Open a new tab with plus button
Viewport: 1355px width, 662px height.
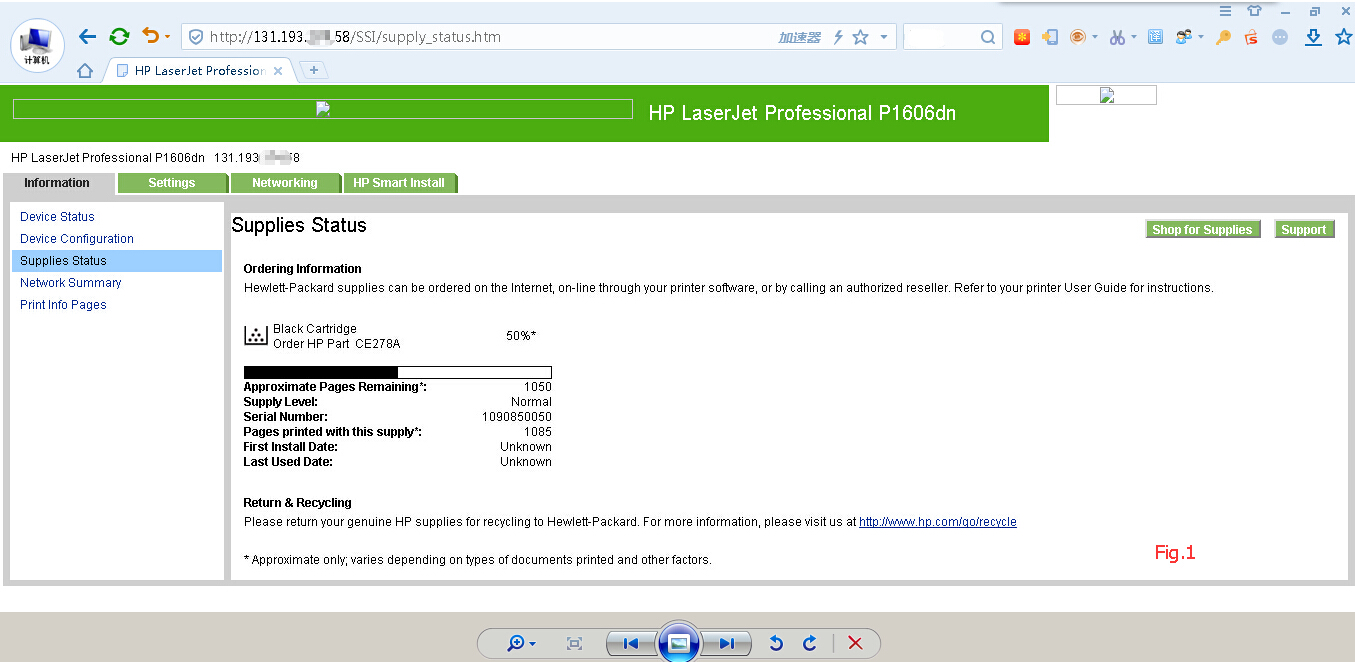click(314, 70)
